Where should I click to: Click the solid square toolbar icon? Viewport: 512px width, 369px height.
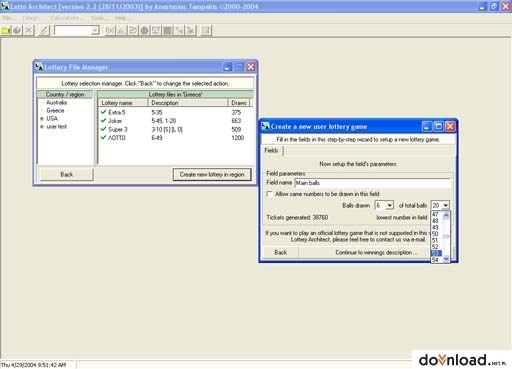(168, 31)
